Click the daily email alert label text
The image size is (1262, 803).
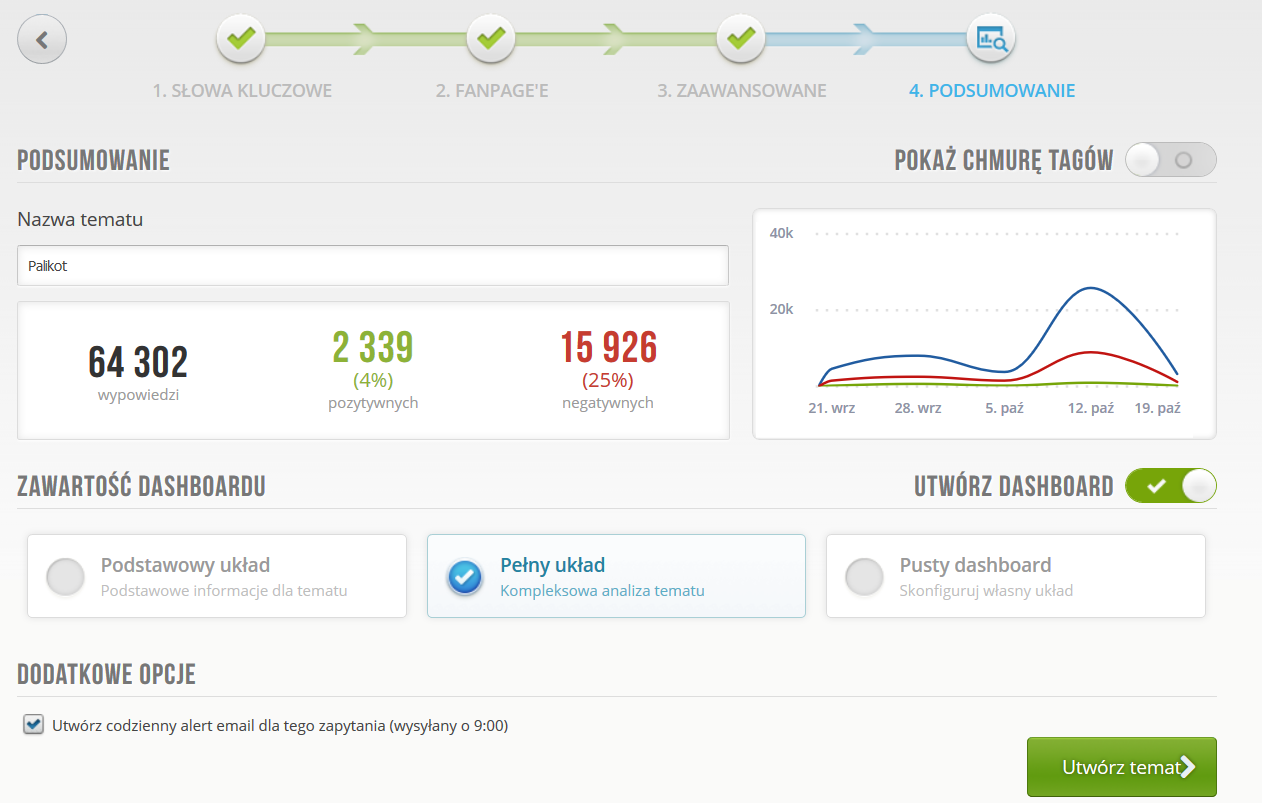pyautogui.click(x=280, y=726)
